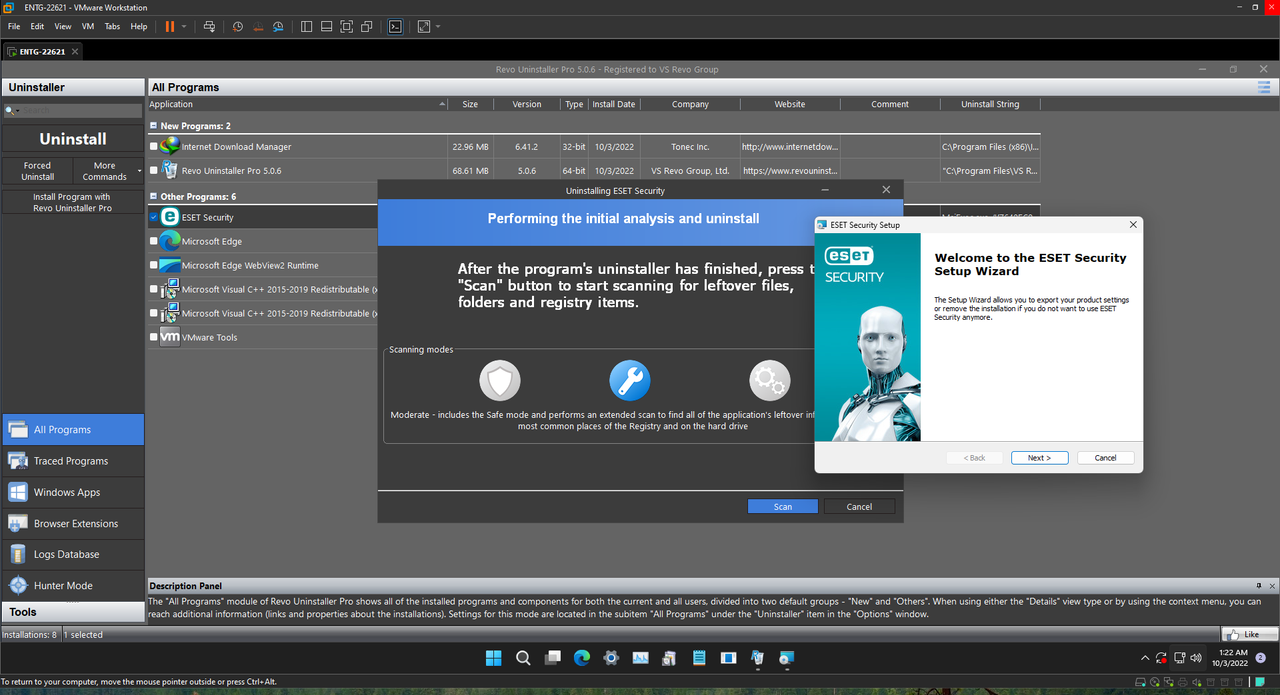The image size is (1280, 695).
Task: Check the Internet Download Manager checkbox
Action: coord(154,147)
